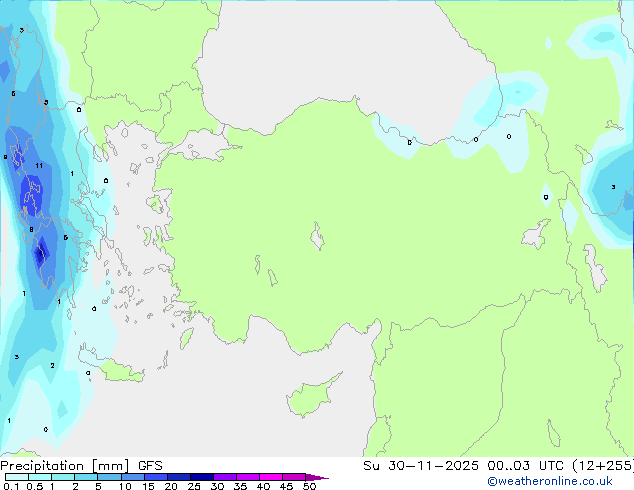Viewport: 634px width, 490px height.
Task: Click the legend label 10
Action: (x=125, y=486)
